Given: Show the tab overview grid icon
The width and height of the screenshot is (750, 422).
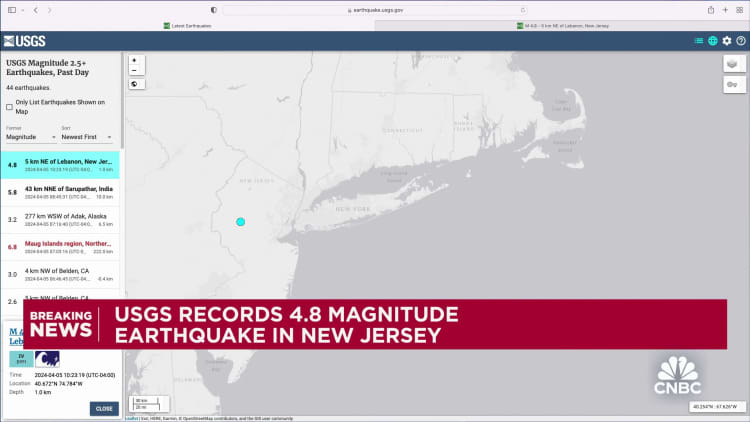Looking at the screenshot, I should click(x=739, y=10).
